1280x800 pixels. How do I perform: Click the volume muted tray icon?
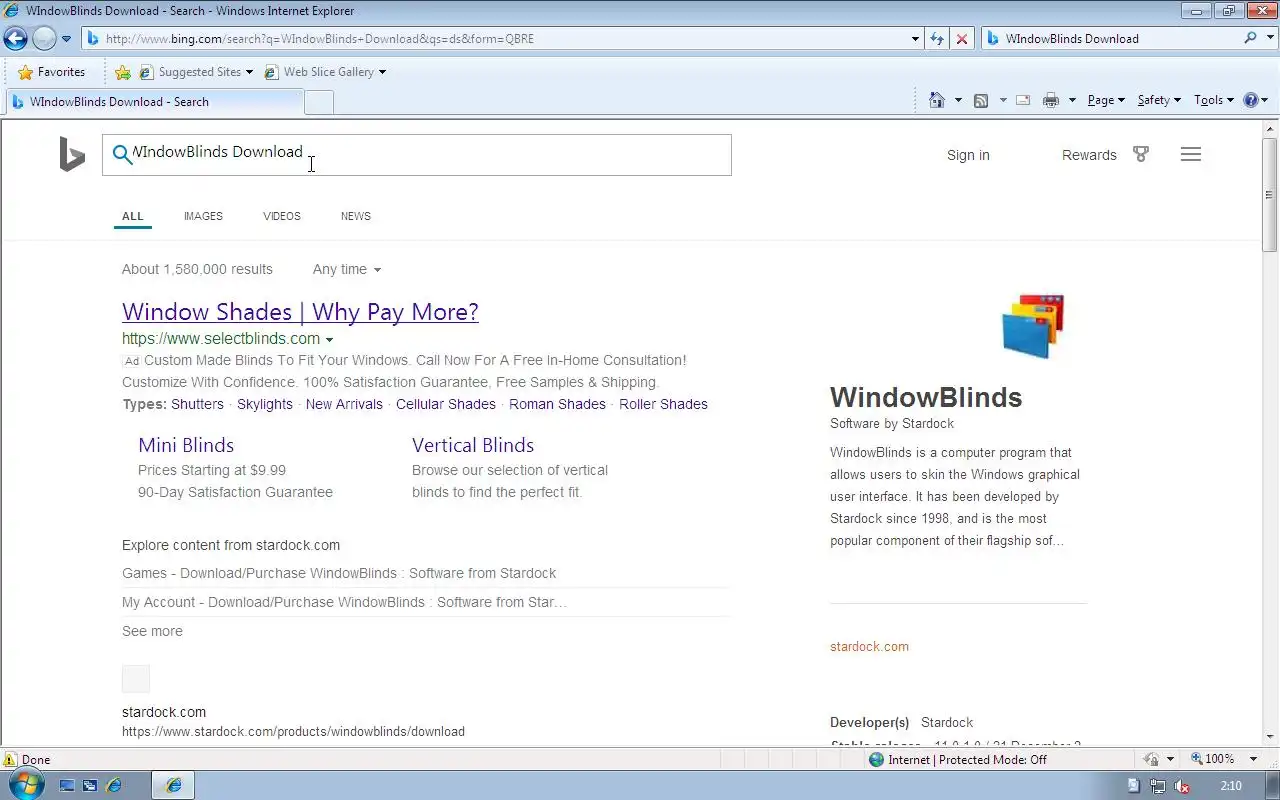pos(1182,786)
